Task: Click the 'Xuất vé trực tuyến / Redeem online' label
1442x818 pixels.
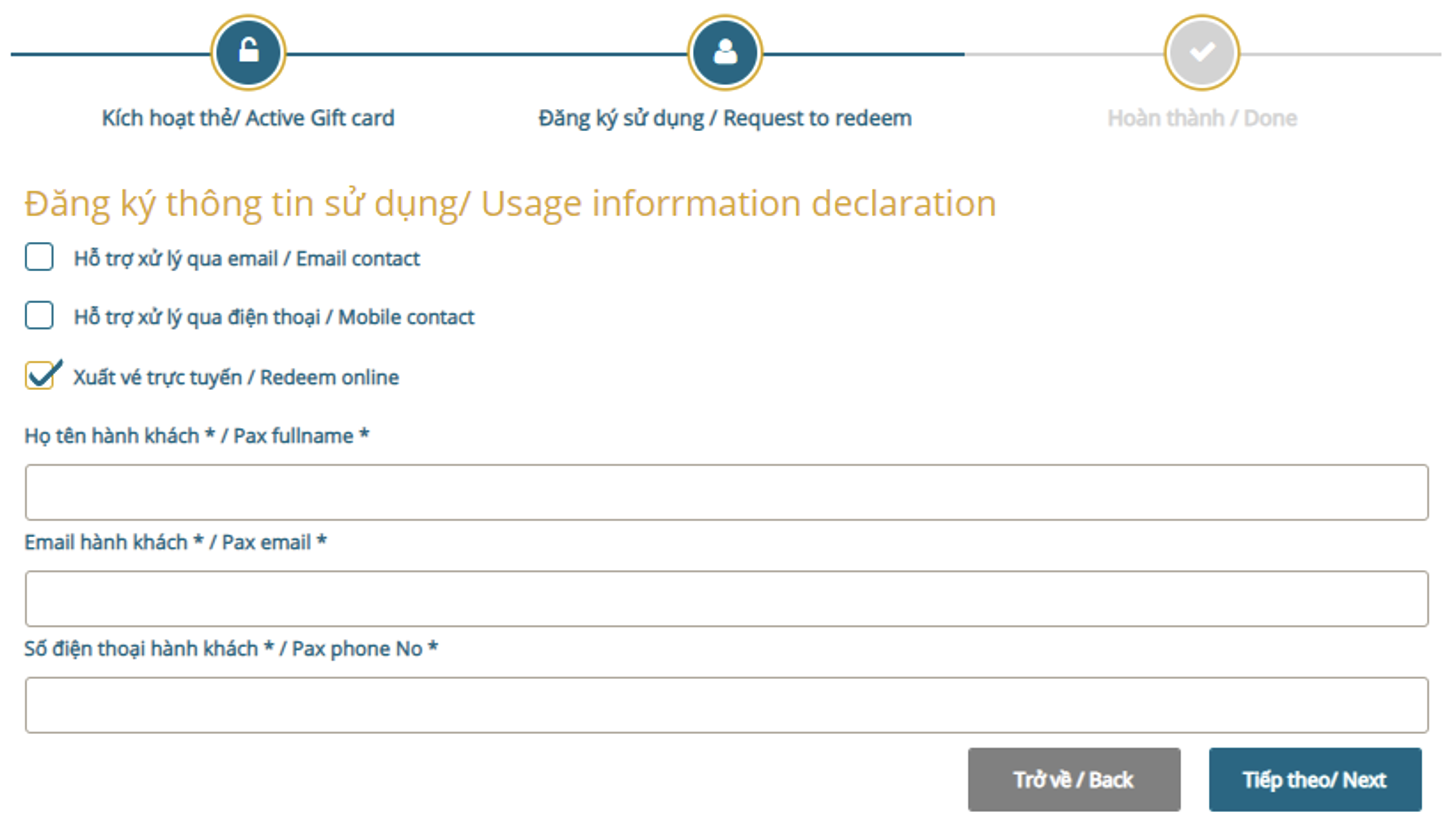Action: tap(236, 378)
